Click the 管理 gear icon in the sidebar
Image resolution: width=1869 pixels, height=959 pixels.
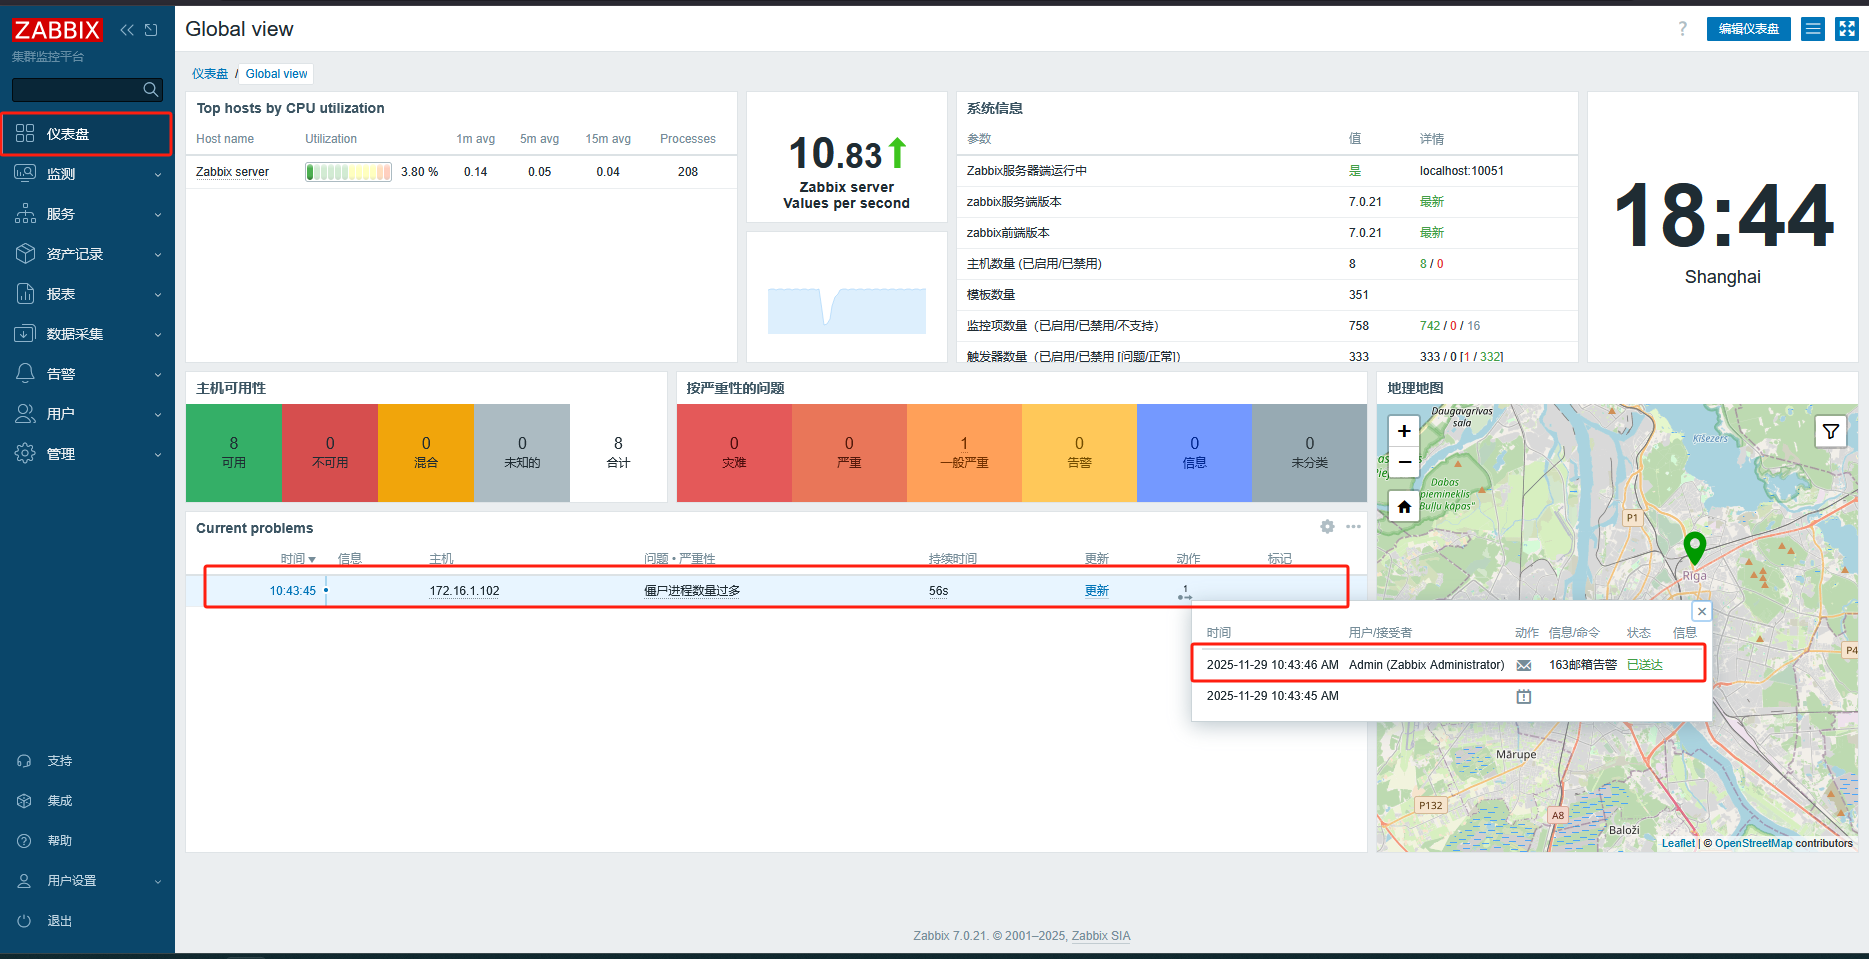tap(25, 453)
